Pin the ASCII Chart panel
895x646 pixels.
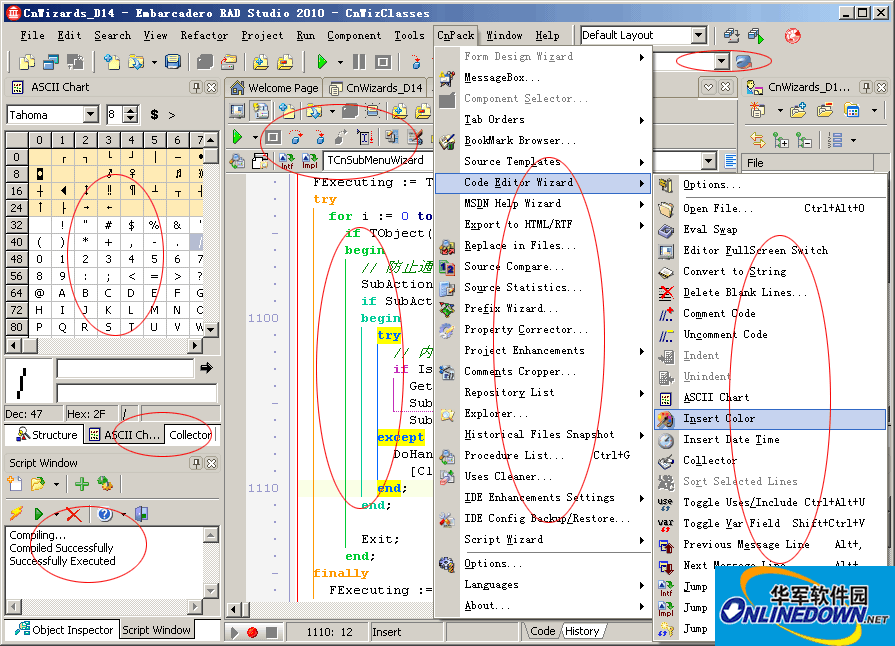point(196,87)
